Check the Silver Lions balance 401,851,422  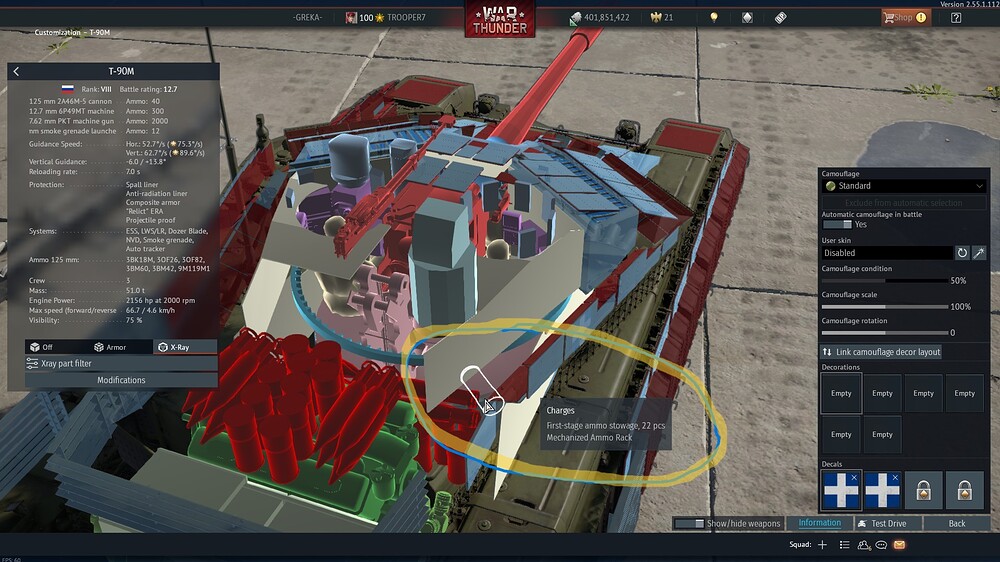pyautogui.click(x=599, y=18)
